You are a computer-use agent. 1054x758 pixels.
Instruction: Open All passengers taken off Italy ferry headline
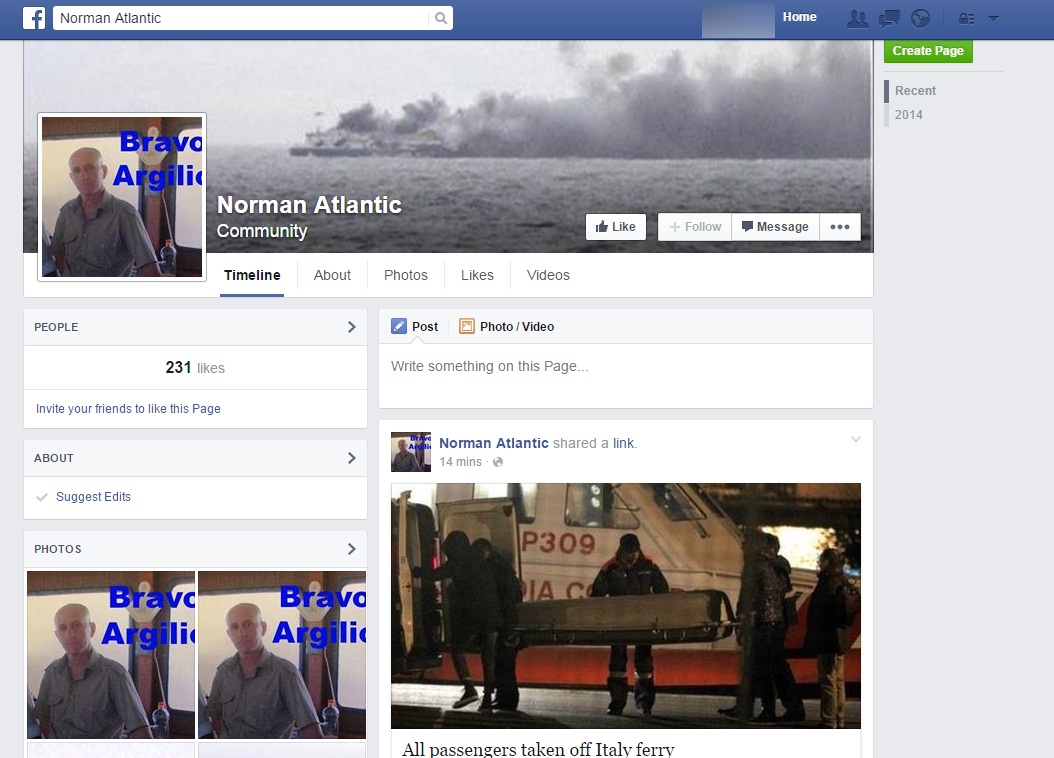point(538,749)
